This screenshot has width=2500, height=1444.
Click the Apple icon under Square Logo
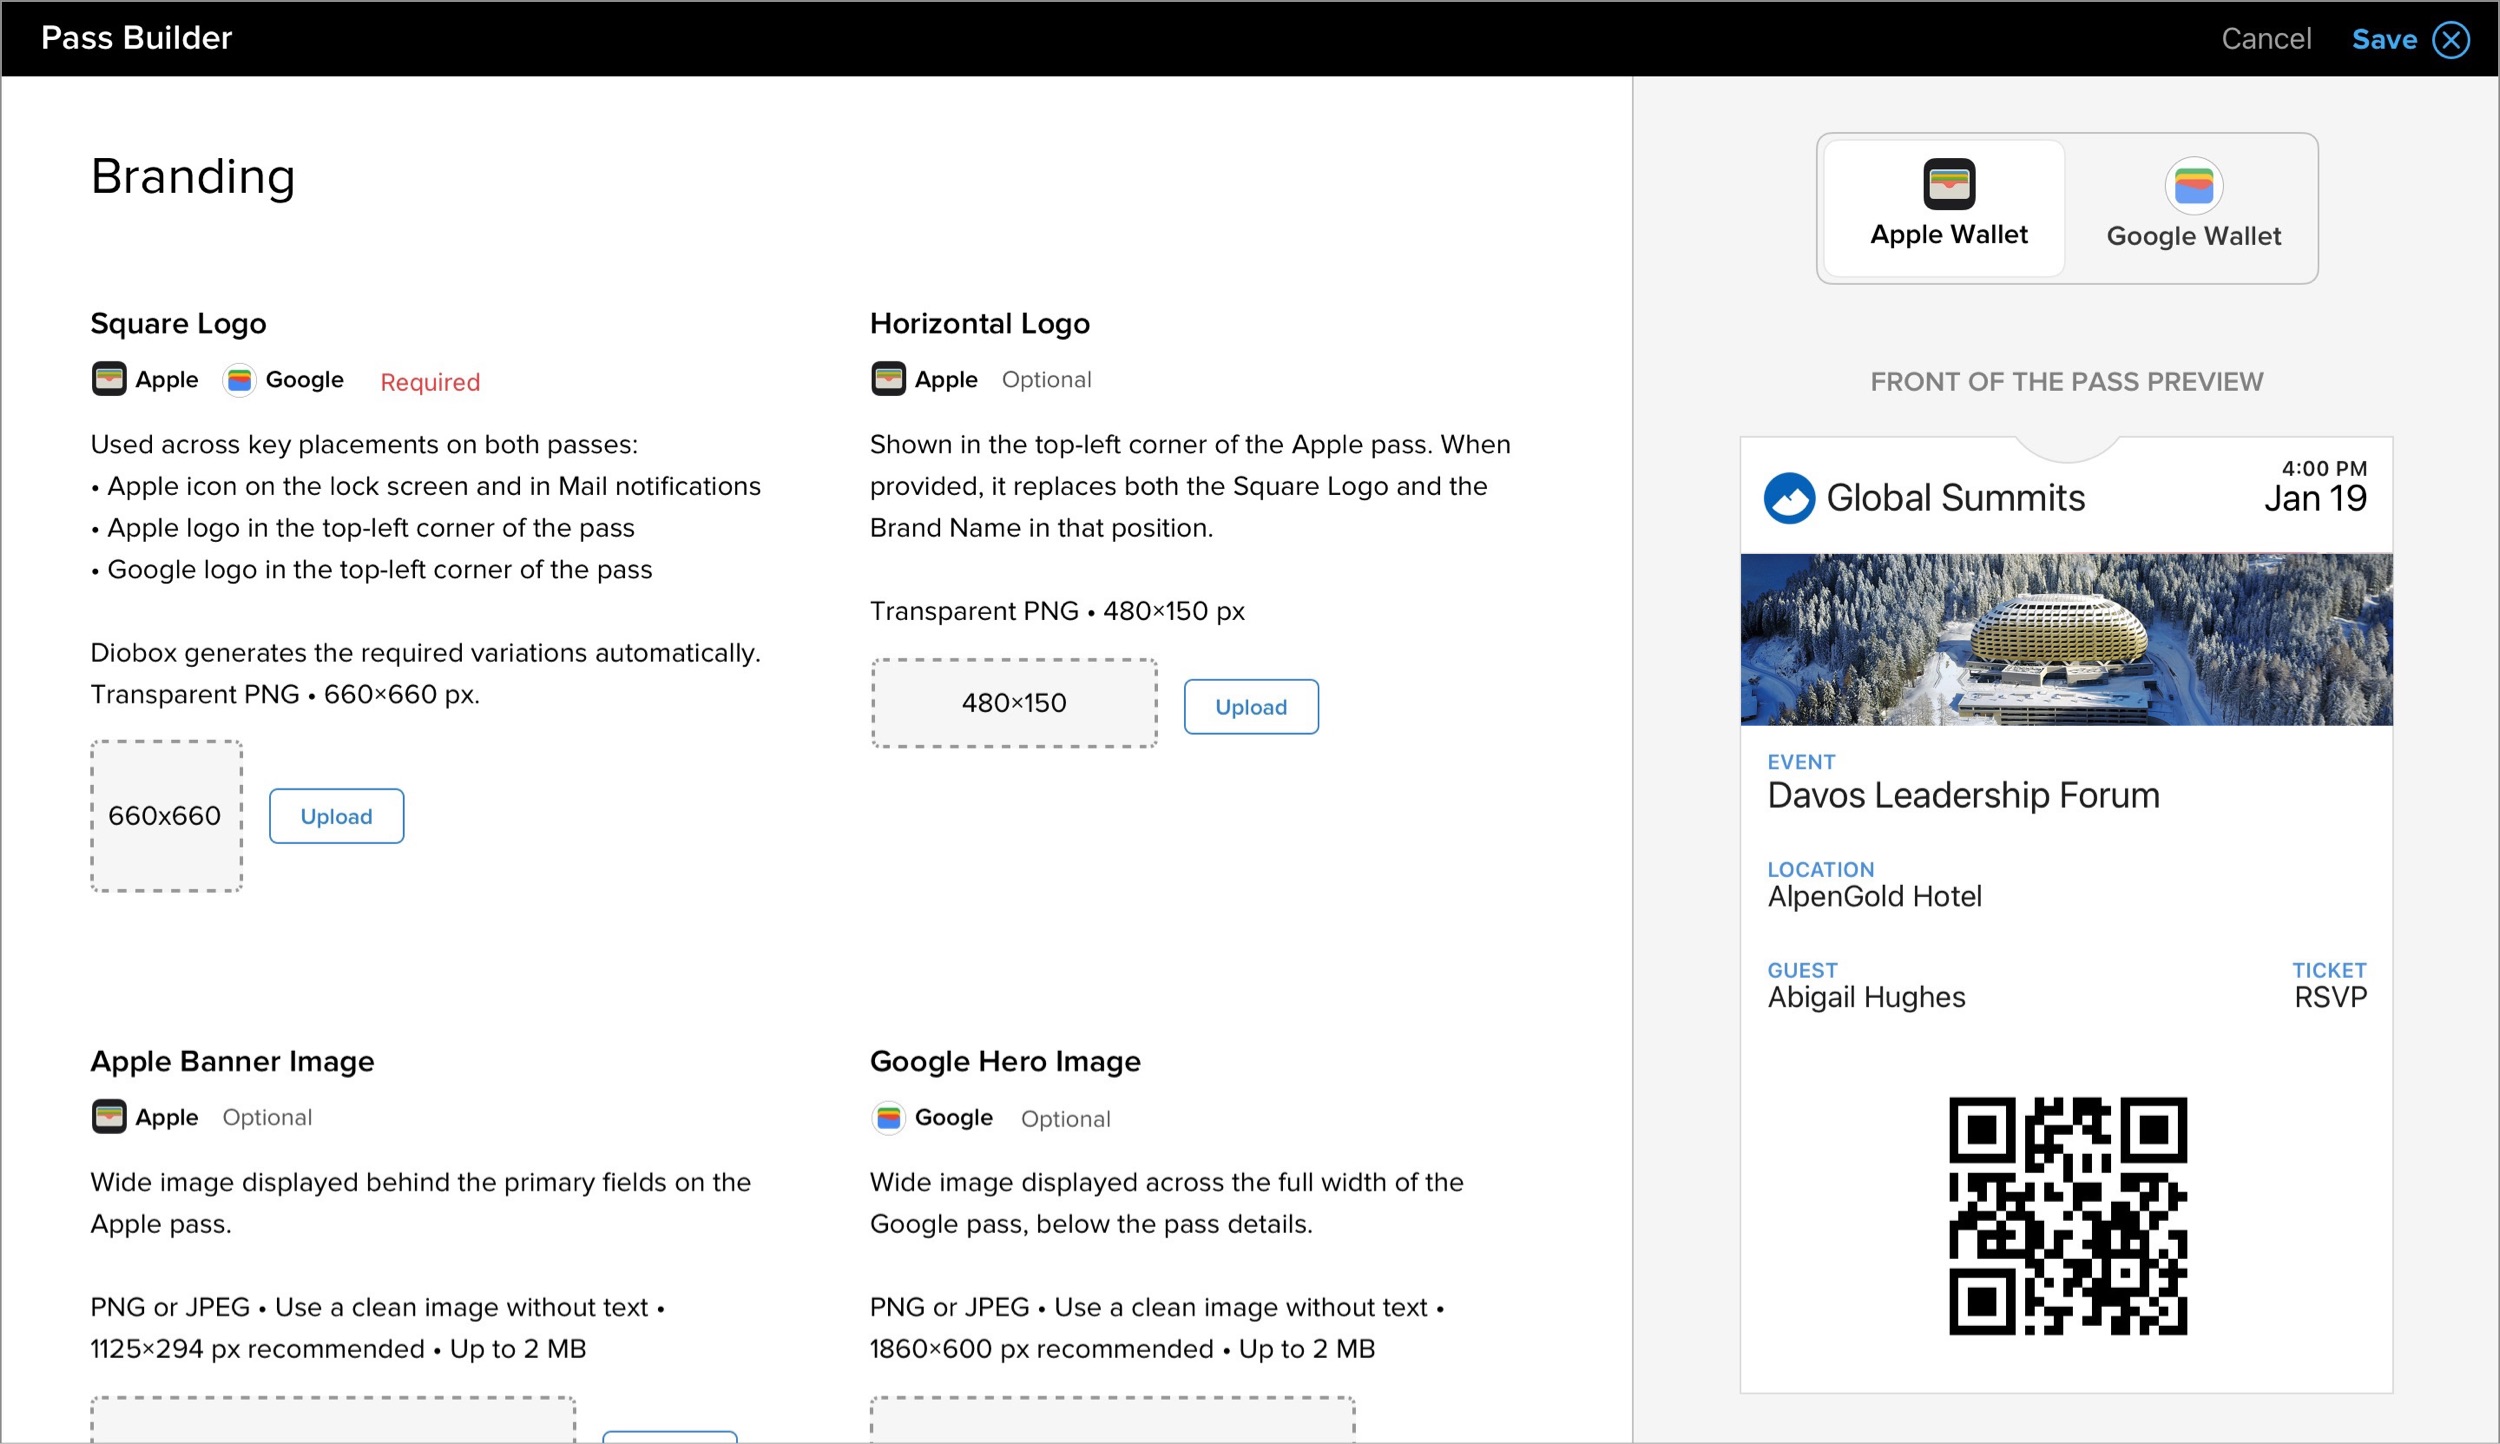pos(109,379)
